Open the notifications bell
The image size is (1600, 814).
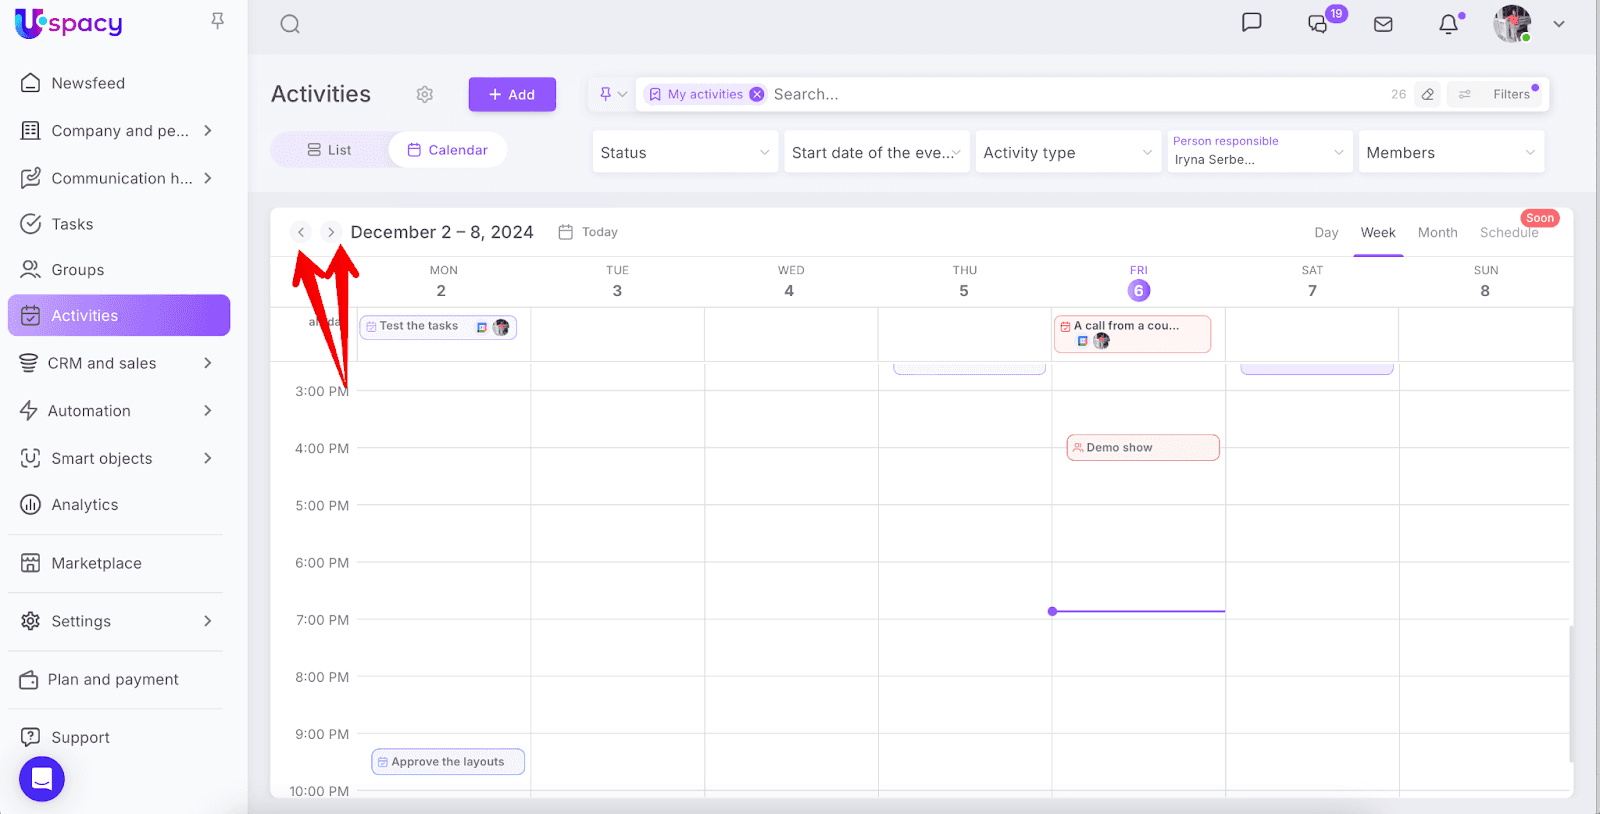point(1448,24)
